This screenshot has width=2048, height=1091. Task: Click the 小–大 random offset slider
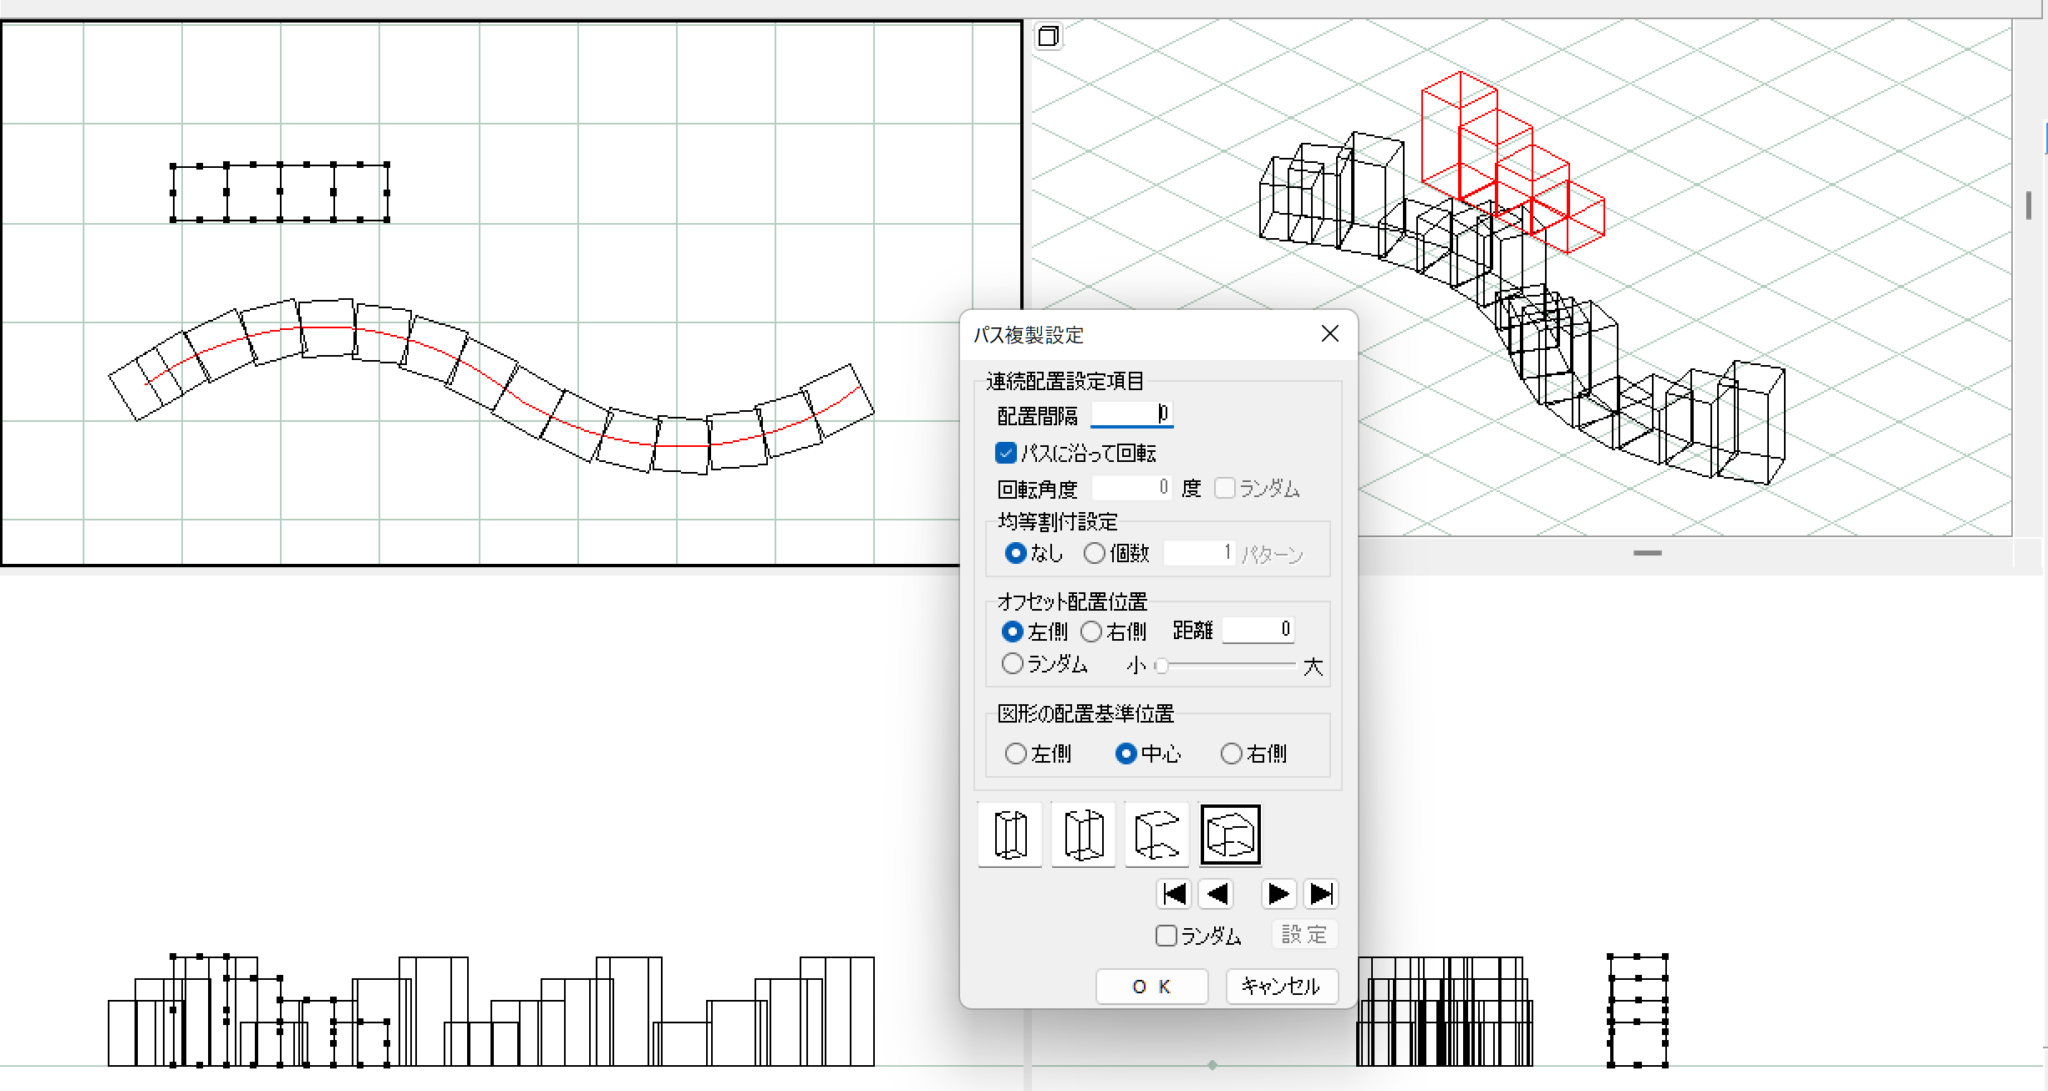tap(1226, 665)
